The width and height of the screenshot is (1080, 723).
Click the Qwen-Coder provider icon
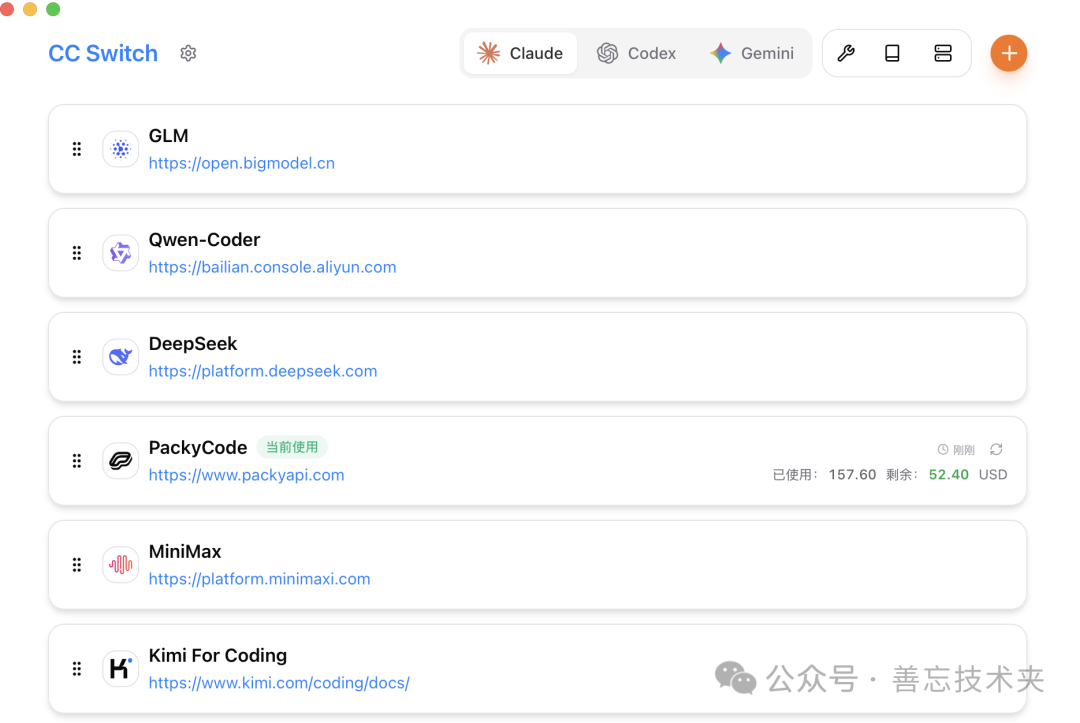pos(120,252)
